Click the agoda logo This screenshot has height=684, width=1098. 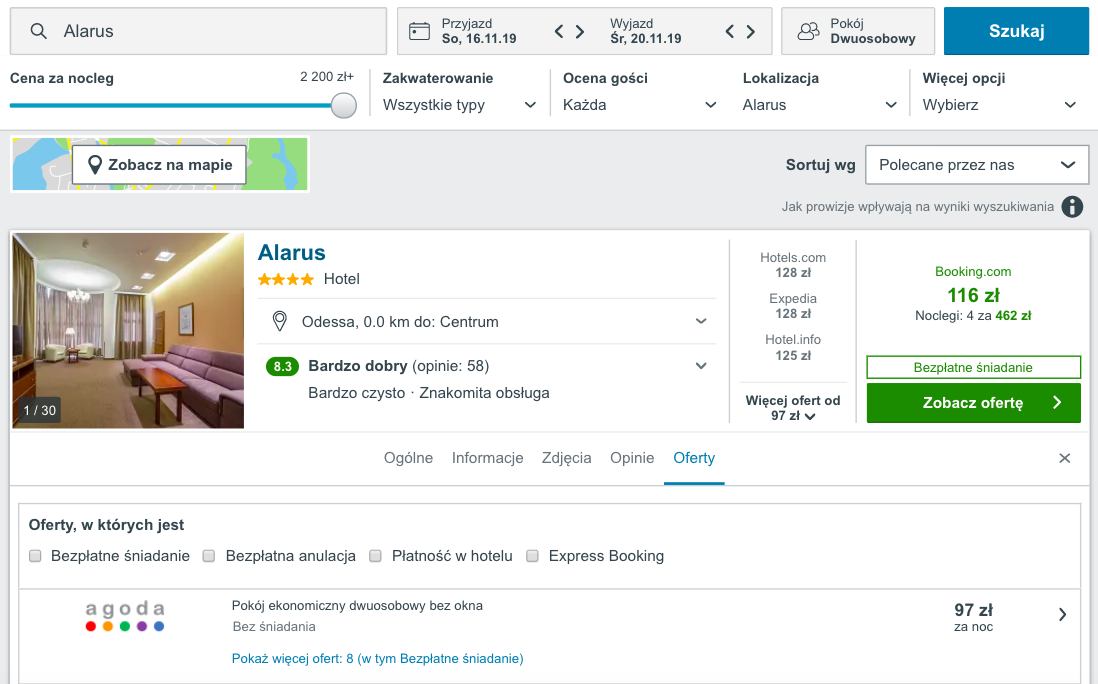[x=125, y=616]
